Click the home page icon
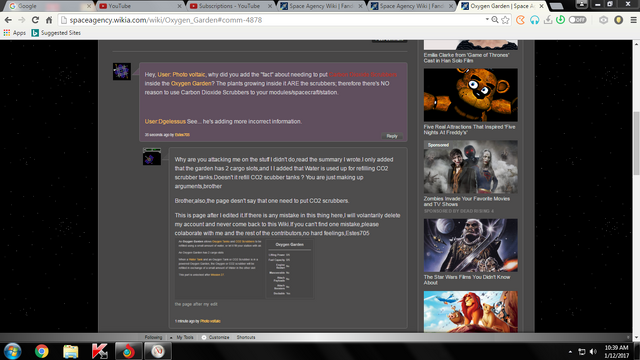 49,20
